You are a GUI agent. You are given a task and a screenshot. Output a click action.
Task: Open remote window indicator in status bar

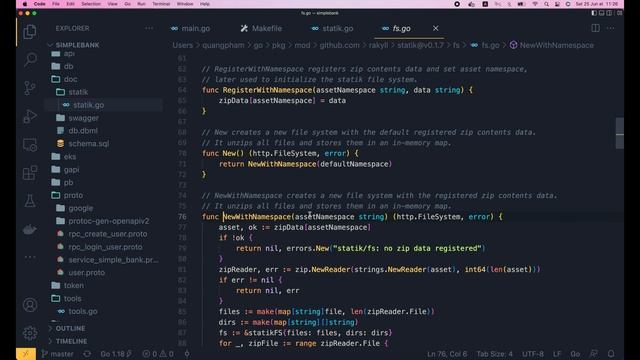coord(26,354)
